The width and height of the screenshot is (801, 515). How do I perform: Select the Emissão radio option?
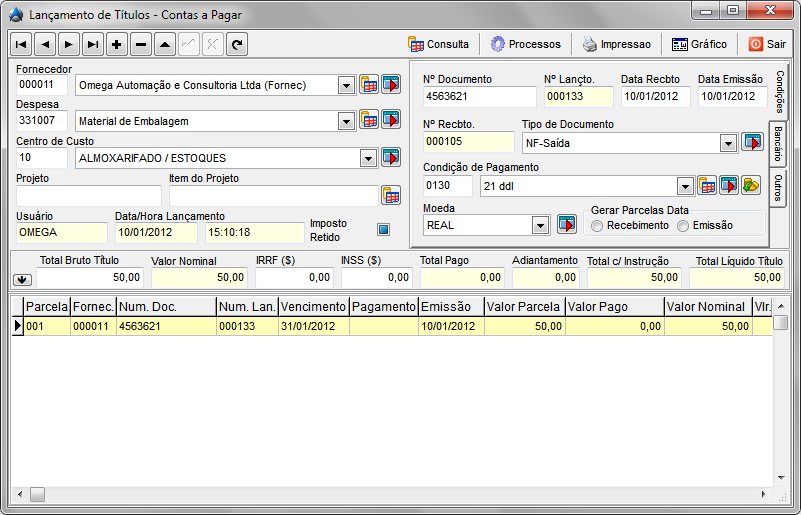pyautogui.click(x=684, y=226)
